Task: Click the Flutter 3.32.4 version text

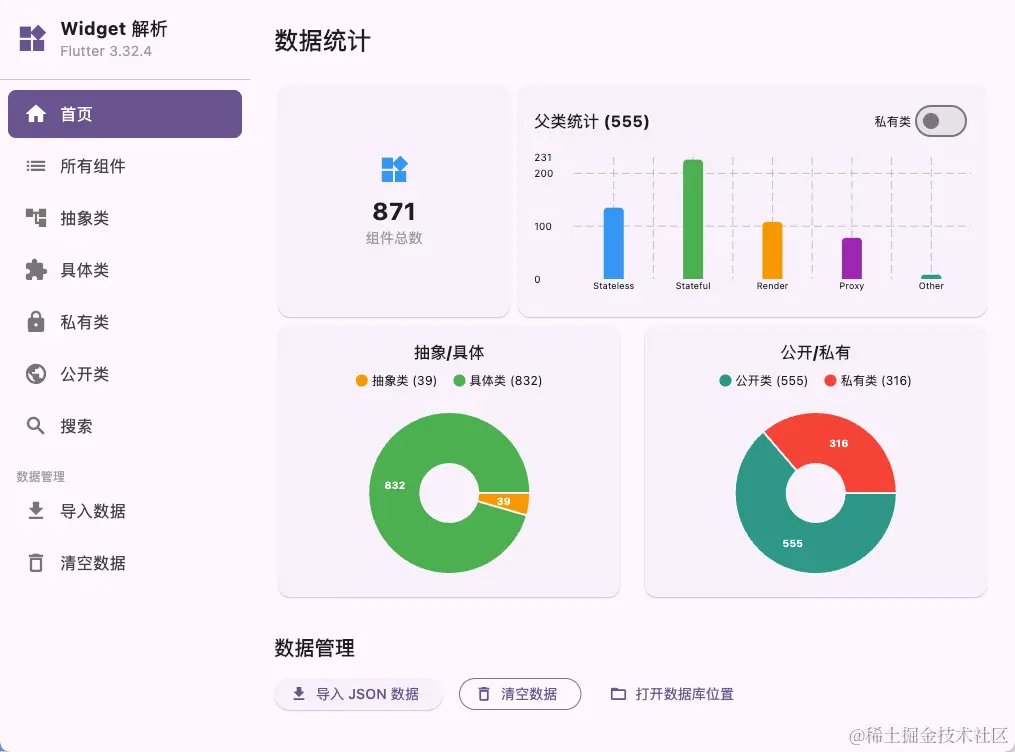Action: click(x=106, y=51)
